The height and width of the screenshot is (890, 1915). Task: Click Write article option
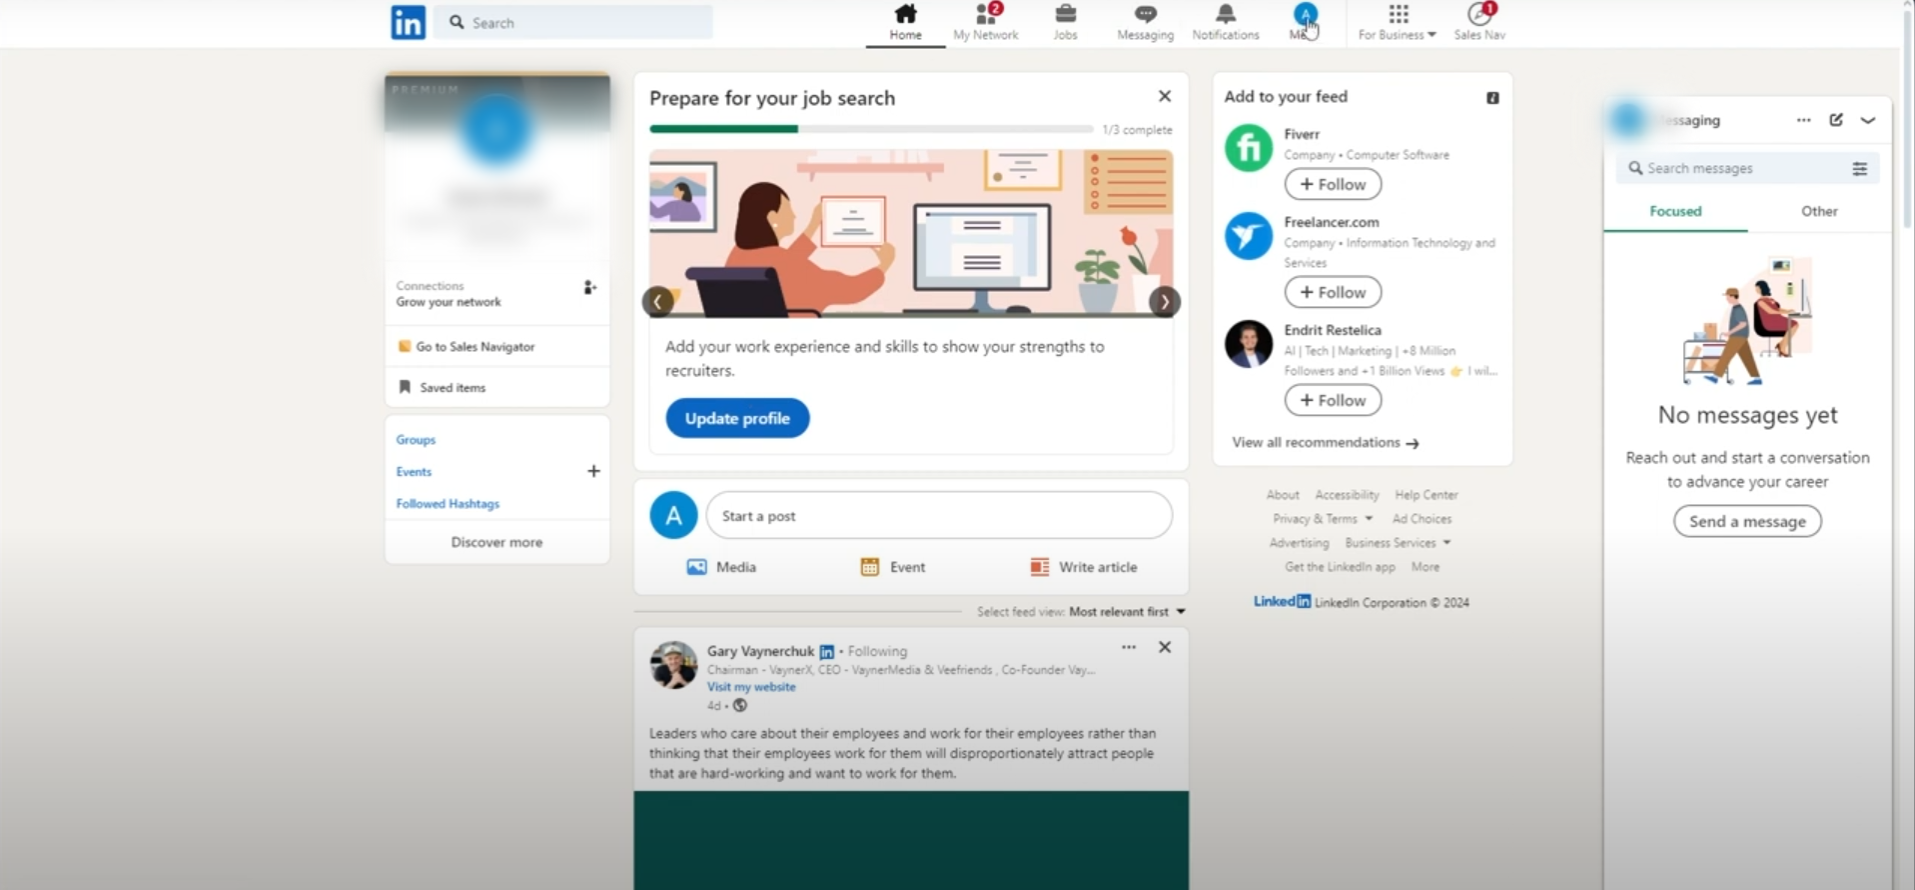[x=1084, y=567]
